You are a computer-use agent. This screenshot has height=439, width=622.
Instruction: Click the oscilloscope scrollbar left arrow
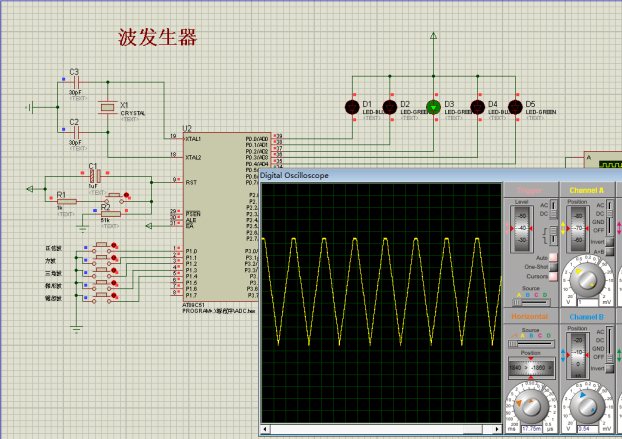click(x=265, y=429)
